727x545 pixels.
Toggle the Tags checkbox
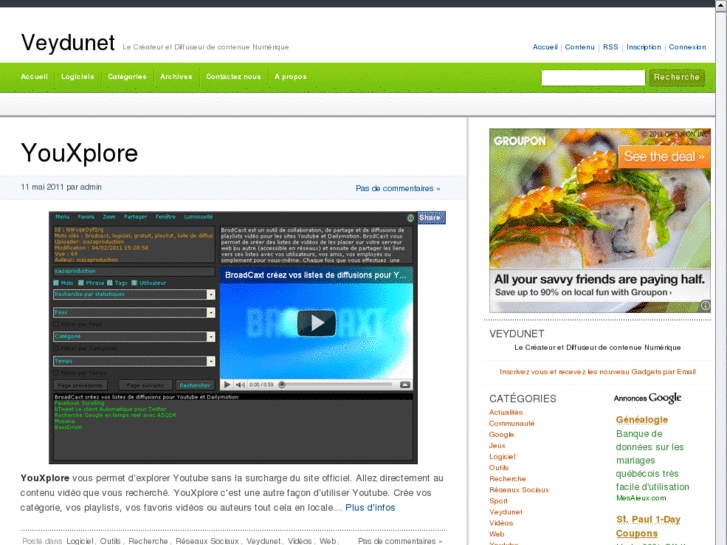click(110, 282)
